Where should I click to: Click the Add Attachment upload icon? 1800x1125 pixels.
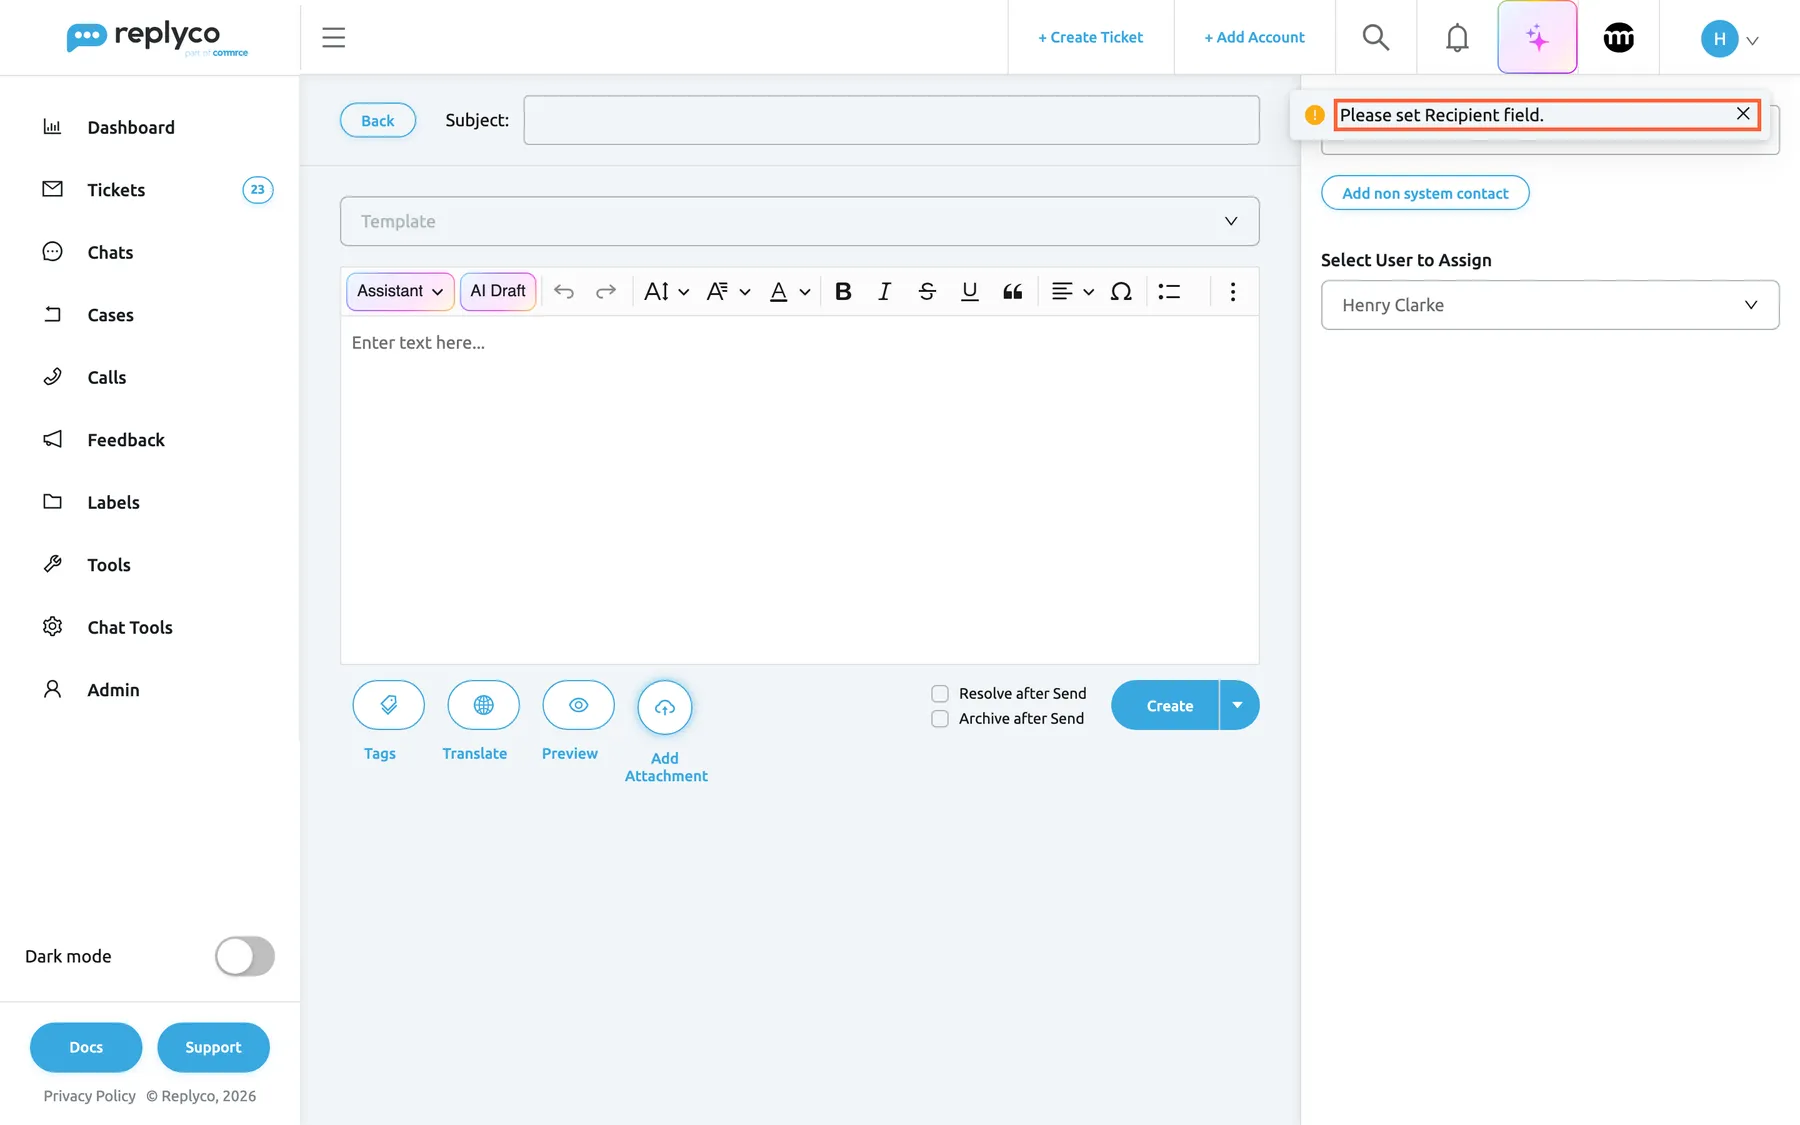point(665,708)
